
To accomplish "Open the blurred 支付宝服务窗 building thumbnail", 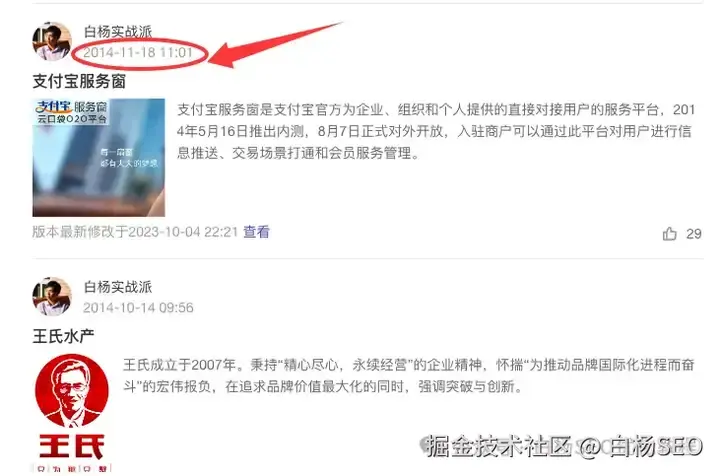I will pos(99,157).
